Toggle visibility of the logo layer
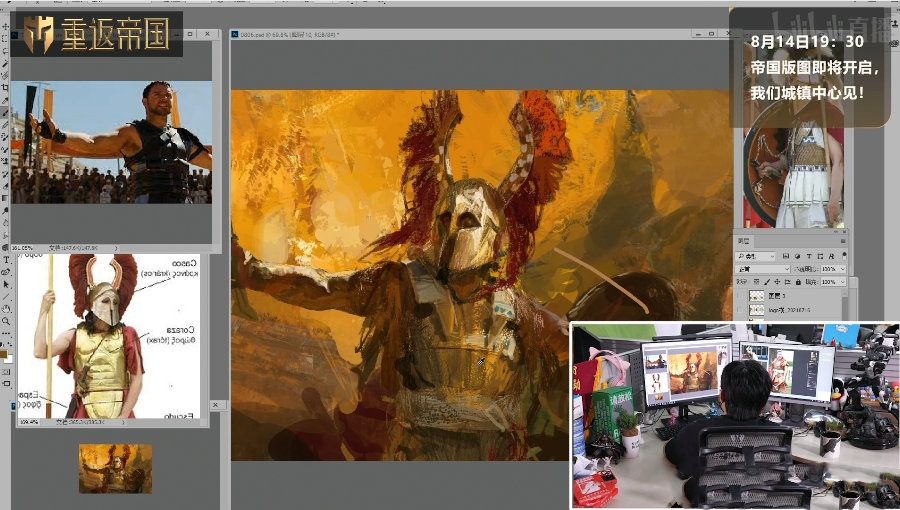The height and width of the screenshot is (510, 900). pyautogui.click(x=740, y=310)
